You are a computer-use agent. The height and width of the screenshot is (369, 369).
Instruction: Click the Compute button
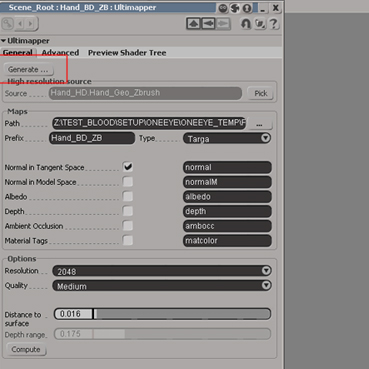tap(26, 350)
